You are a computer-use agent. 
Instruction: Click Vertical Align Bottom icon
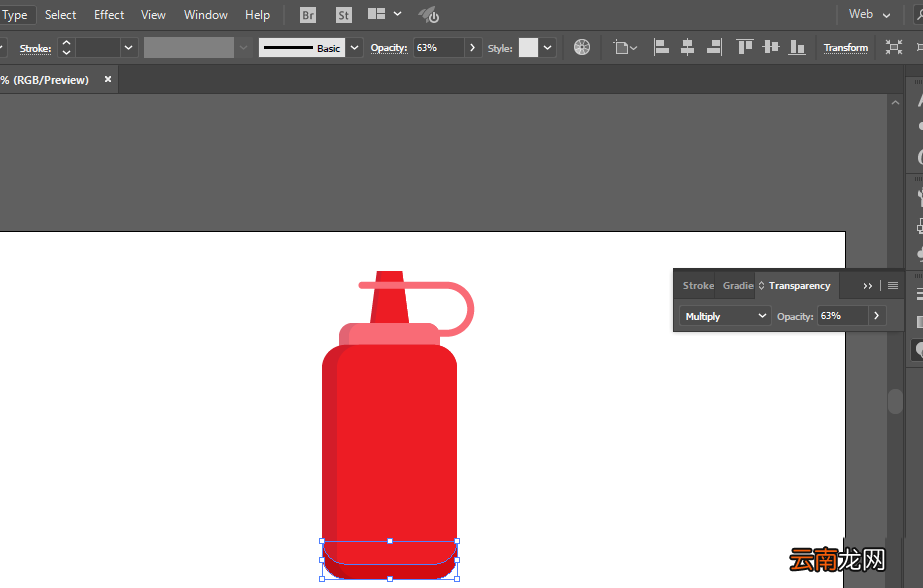click(797, 47)
